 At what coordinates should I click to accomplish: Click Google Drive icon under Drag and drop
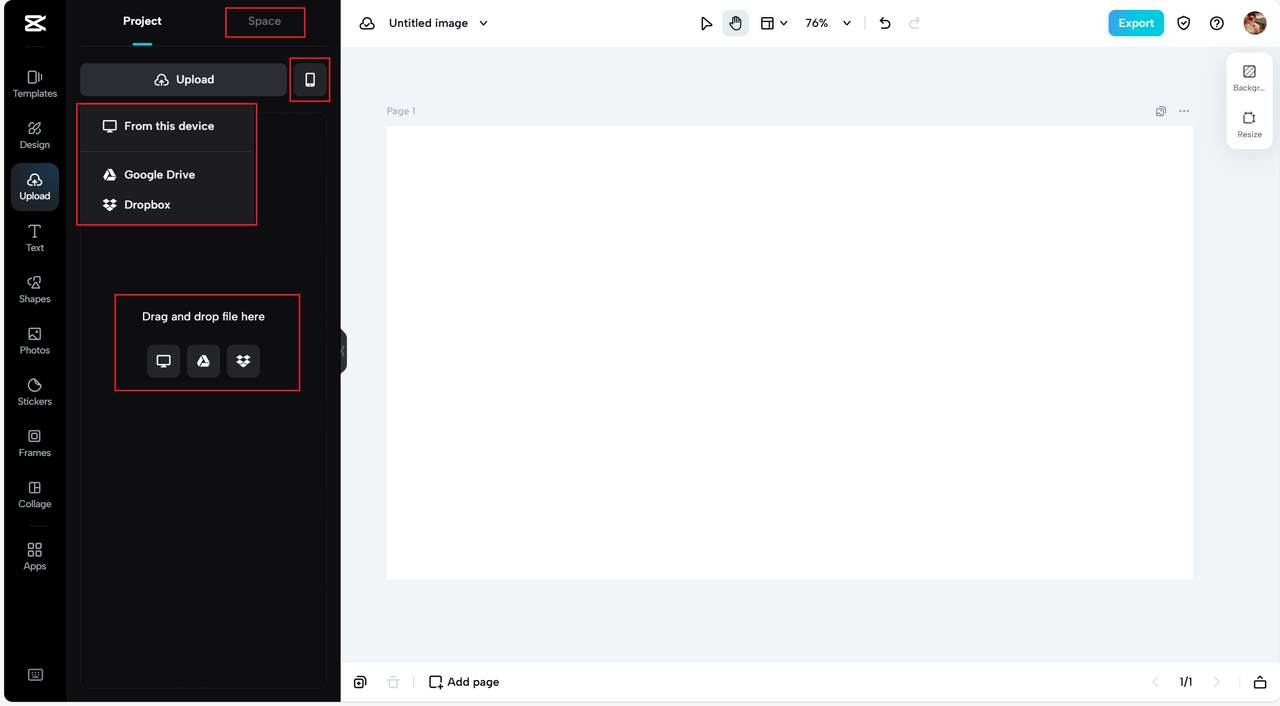[203, 361]
